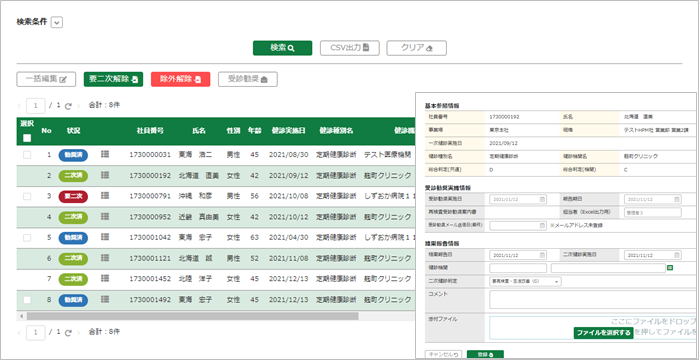Screen dimensions: 699x360
Task: Click the red 除外解除 button
Action: 181,79
